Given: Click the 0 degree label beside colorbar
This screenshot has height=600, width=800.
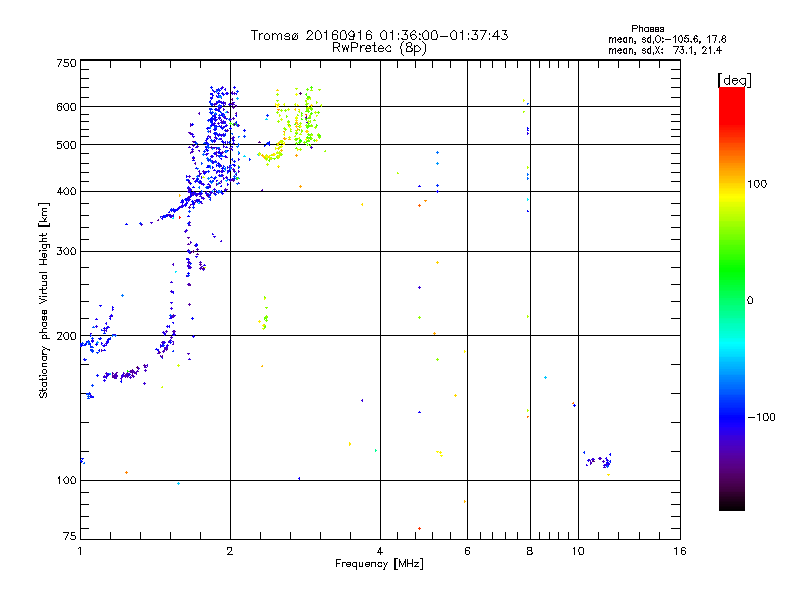Looking at the screenshot, I should [x=750, y=300].
